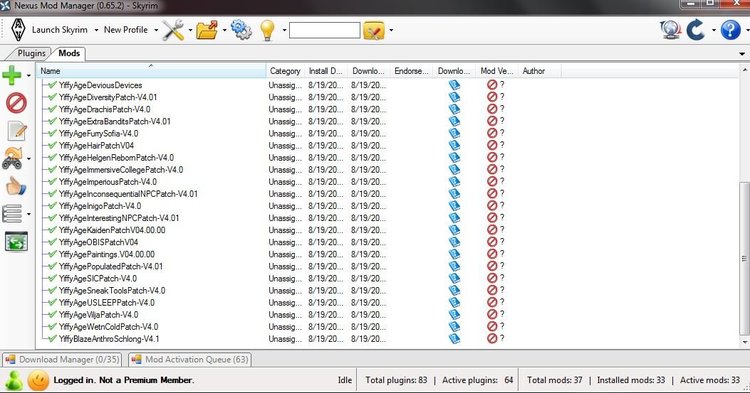Click the yellow checkmark note icon

pyautogui.click(x=374, y=30)
